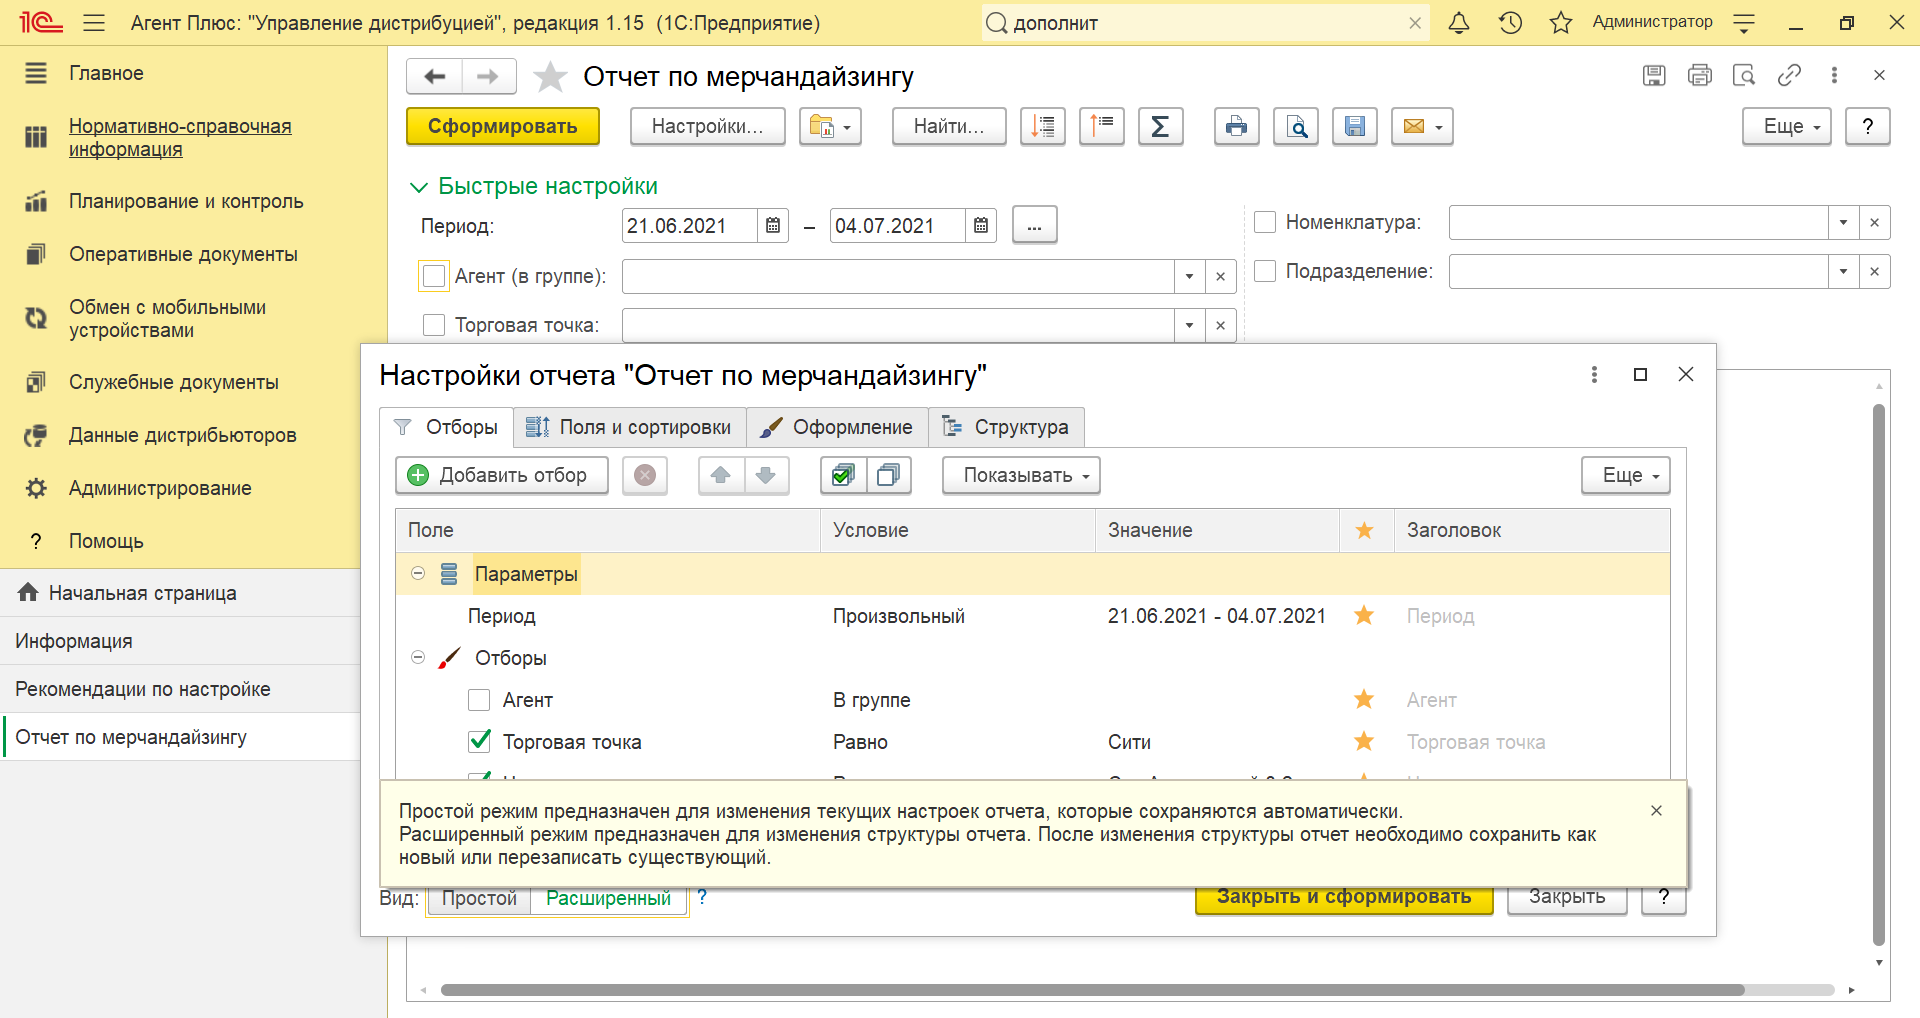
Task: Uncheck Торговая точка filter row checkbox
Action: (479, 741)
